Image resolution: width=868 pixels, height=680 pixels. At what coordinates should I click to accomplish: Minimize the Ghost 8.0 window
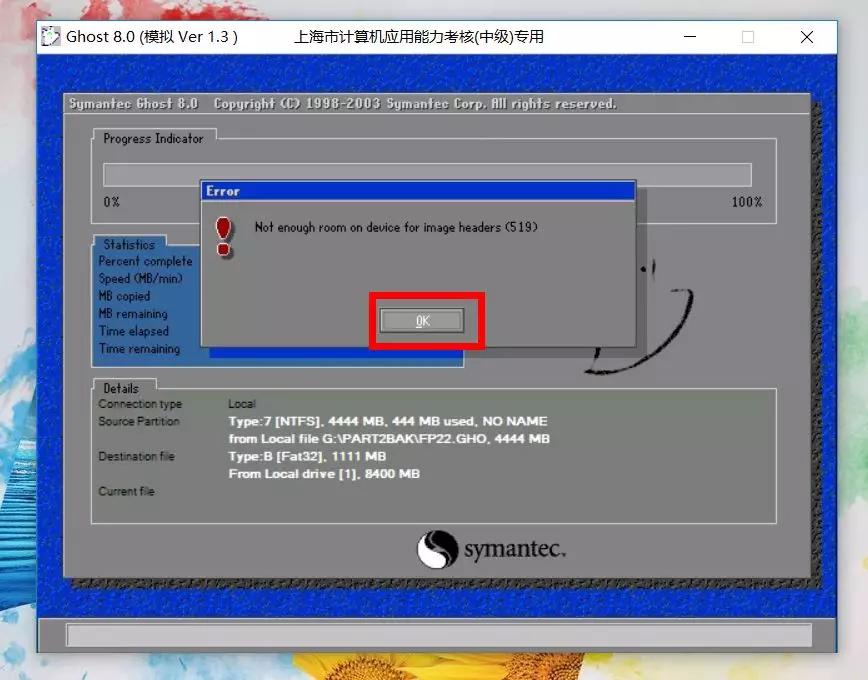point(691,37)
